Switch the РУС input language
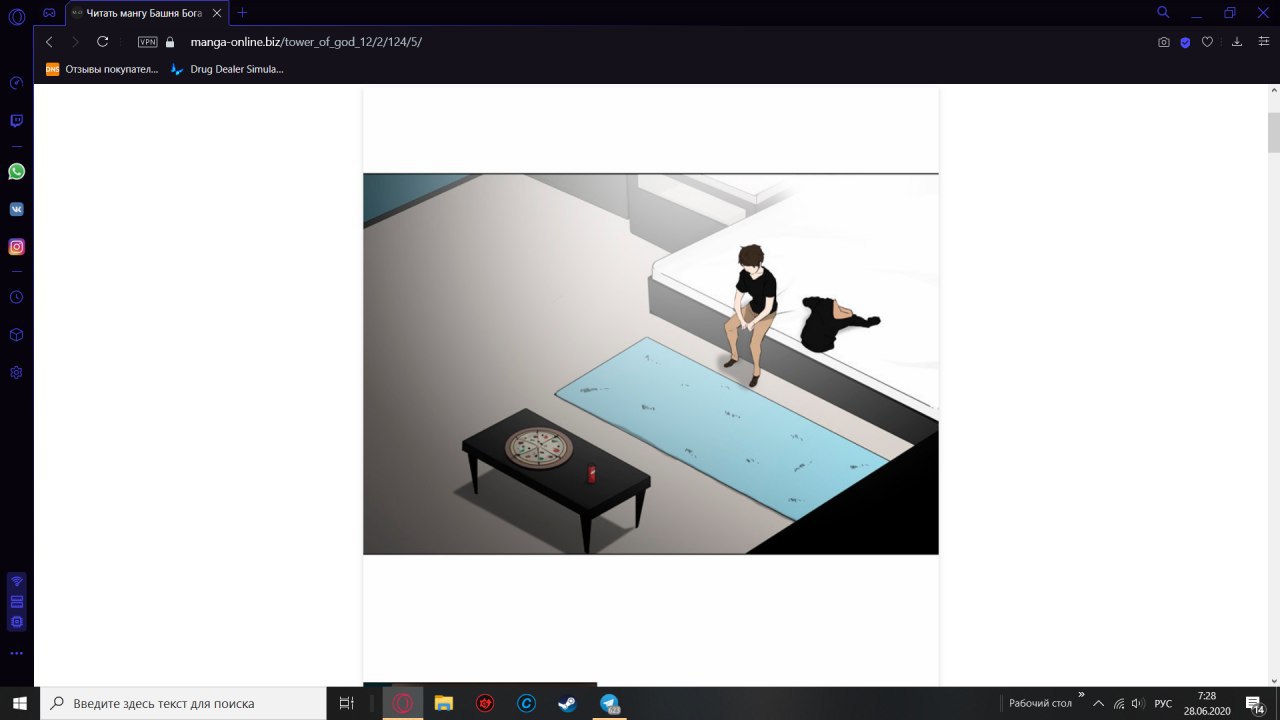The height and width of the screenshot is (720, 1280). pyautogui.click(x=1163, y=703)
